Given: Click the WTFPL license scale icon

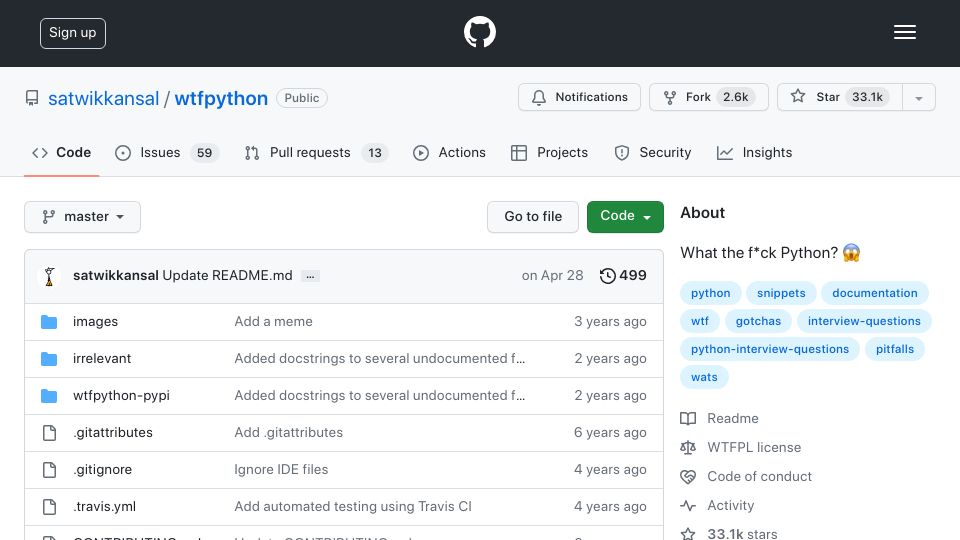Looking at the screenshot, I should tap(688, 448).
